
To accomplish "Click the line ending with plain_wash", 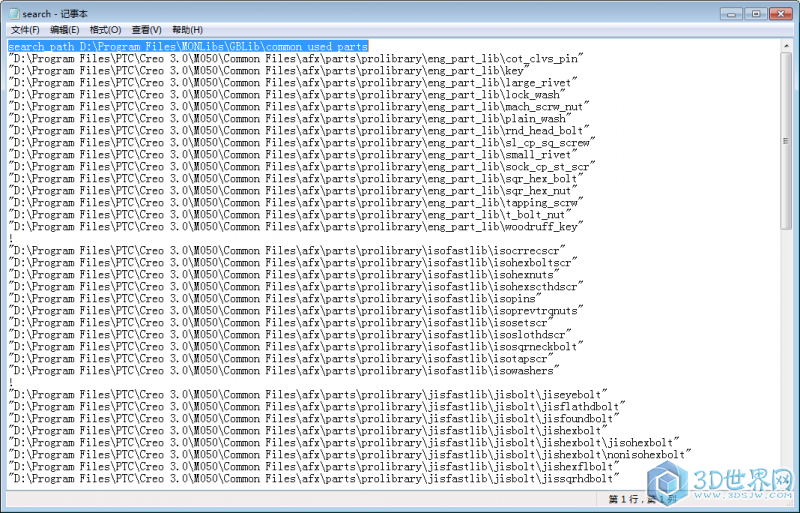I will point(290,118).
